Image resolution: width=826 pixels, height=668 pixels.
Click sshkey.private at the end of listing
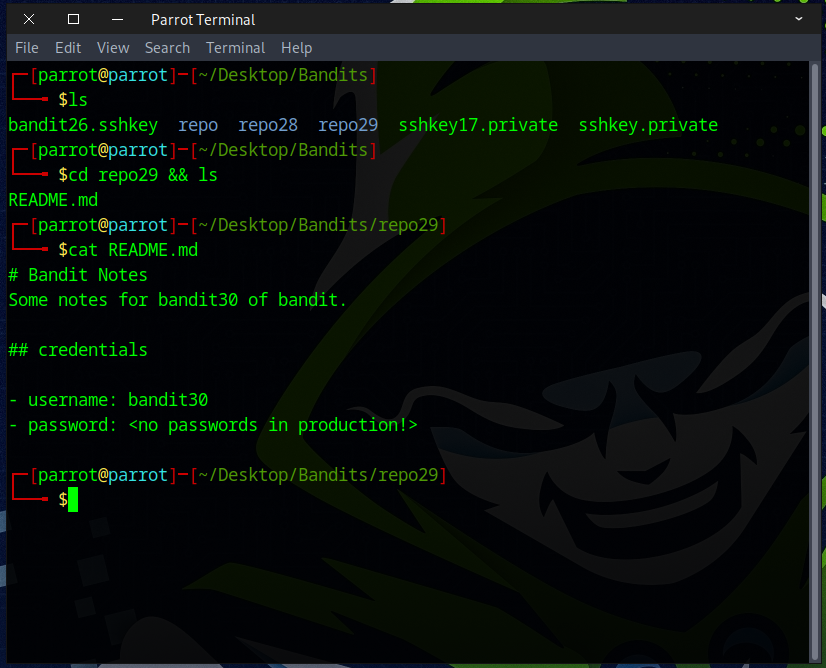[x=648, y=125]
